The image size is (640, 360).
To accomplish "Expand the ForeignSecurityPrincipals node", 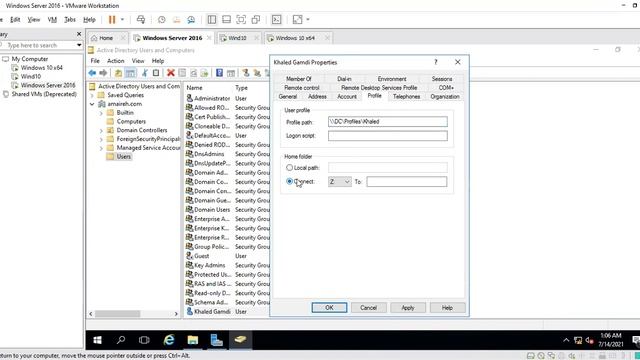I will 101,139.
